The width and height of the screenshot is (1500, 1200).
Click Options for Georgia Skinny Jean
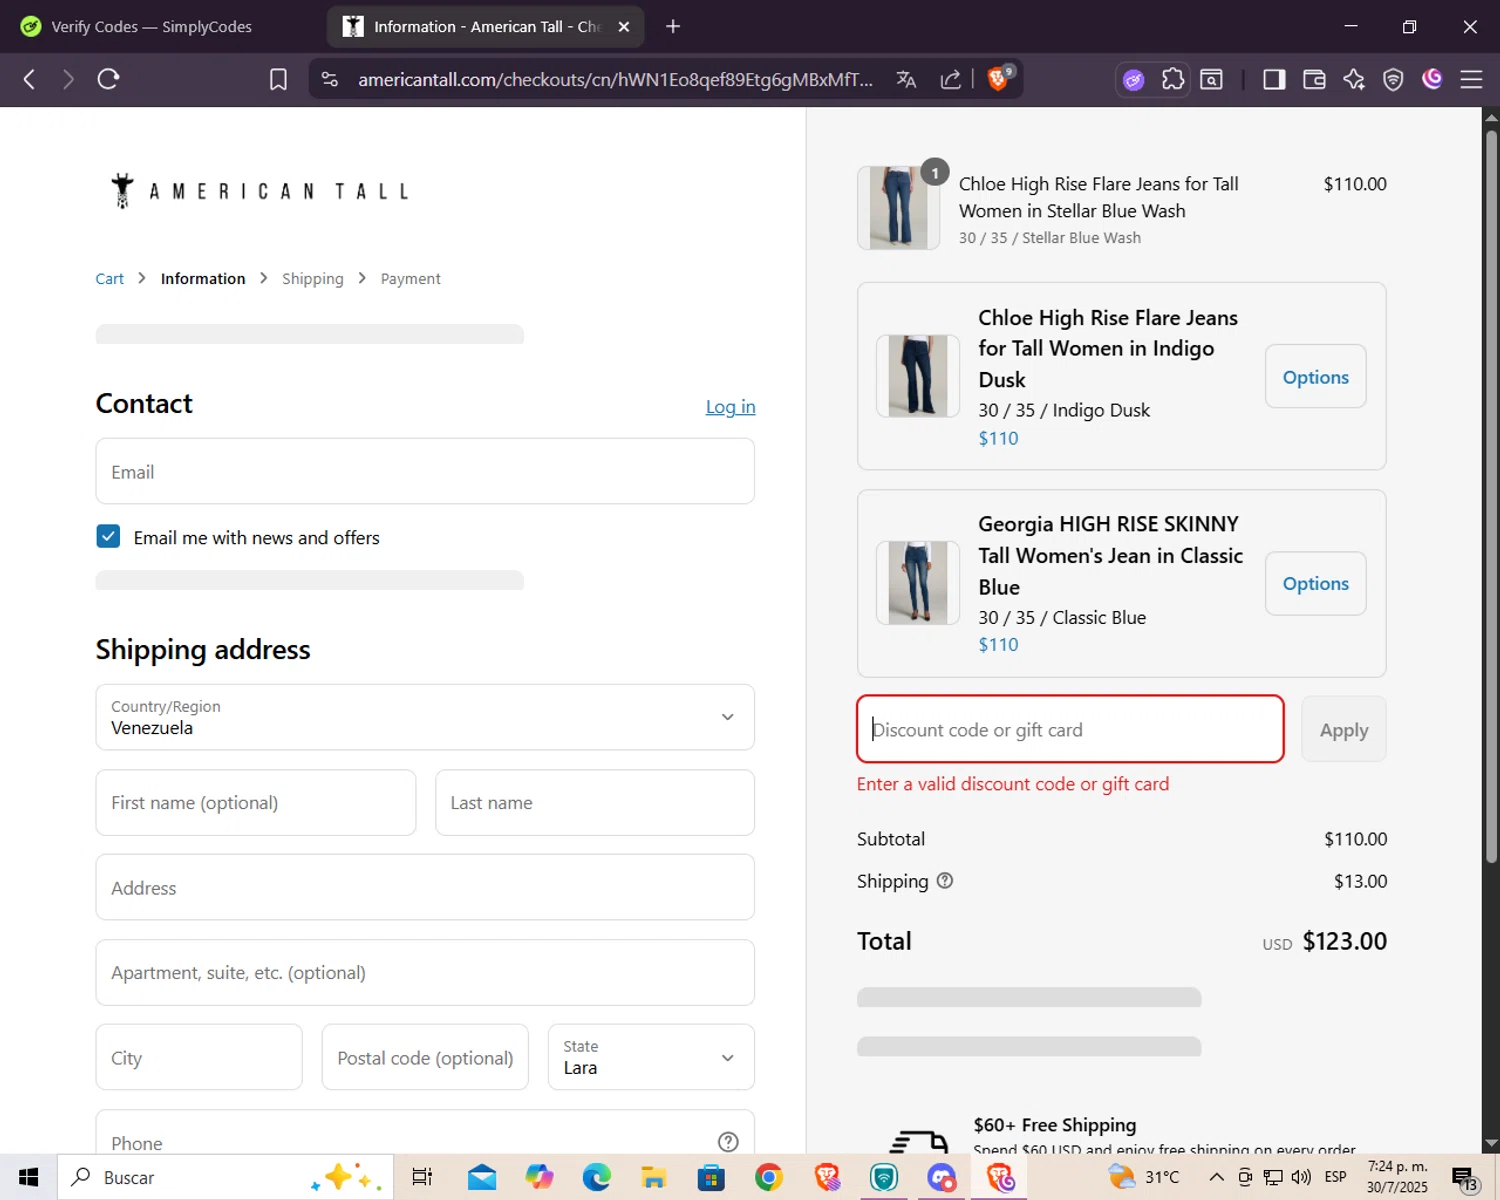[x=1315, y=583]
